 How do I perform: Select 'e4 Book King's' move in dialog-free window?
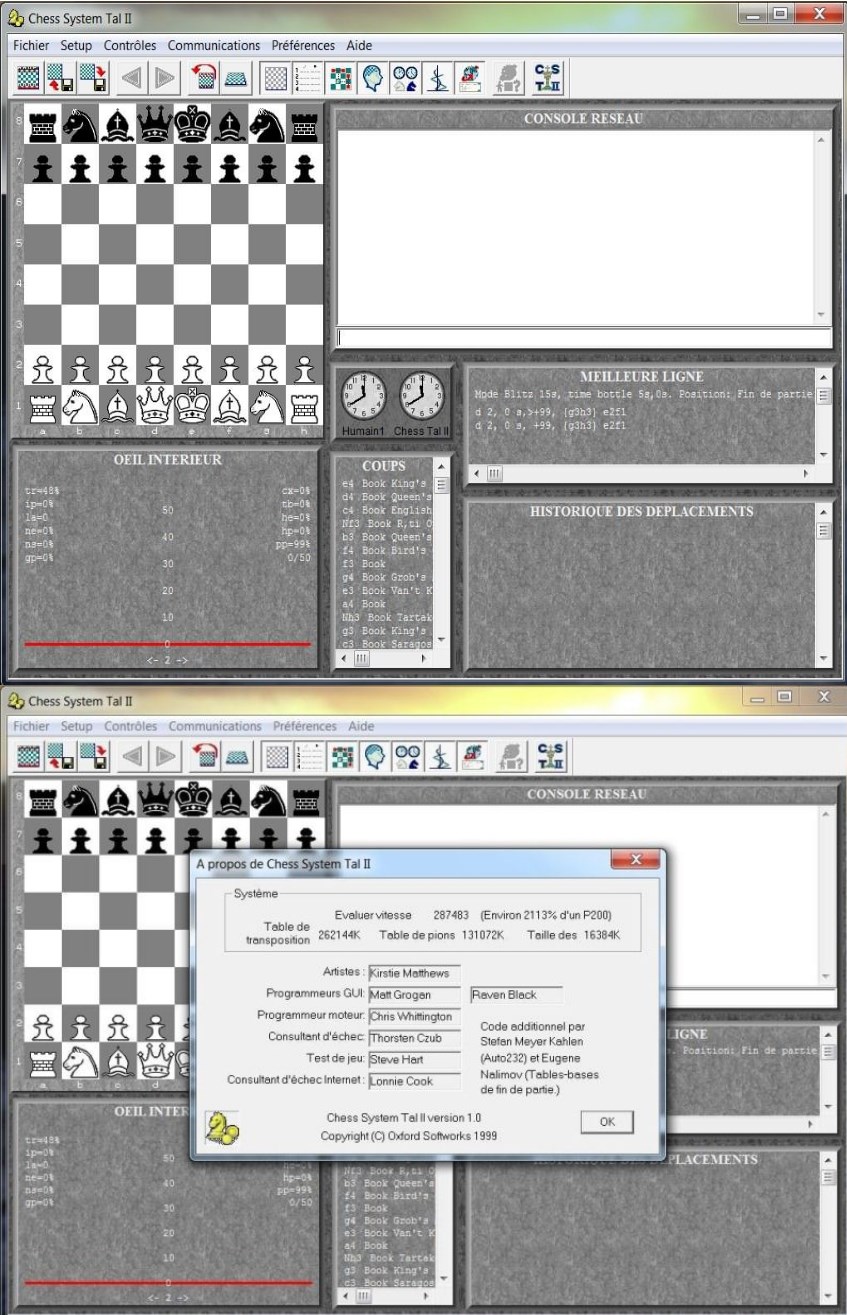(386, 484)
